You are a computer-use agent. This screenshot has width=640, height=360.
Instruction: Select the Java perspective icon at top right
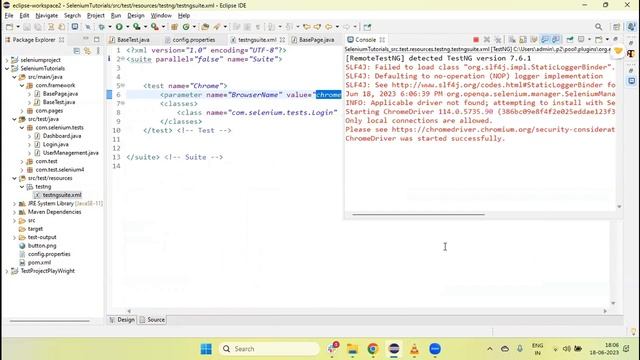[631, 27]
